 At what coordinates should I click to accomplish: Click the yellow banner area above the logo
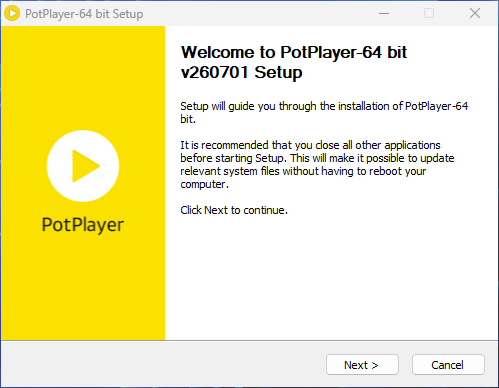point(83,77)
